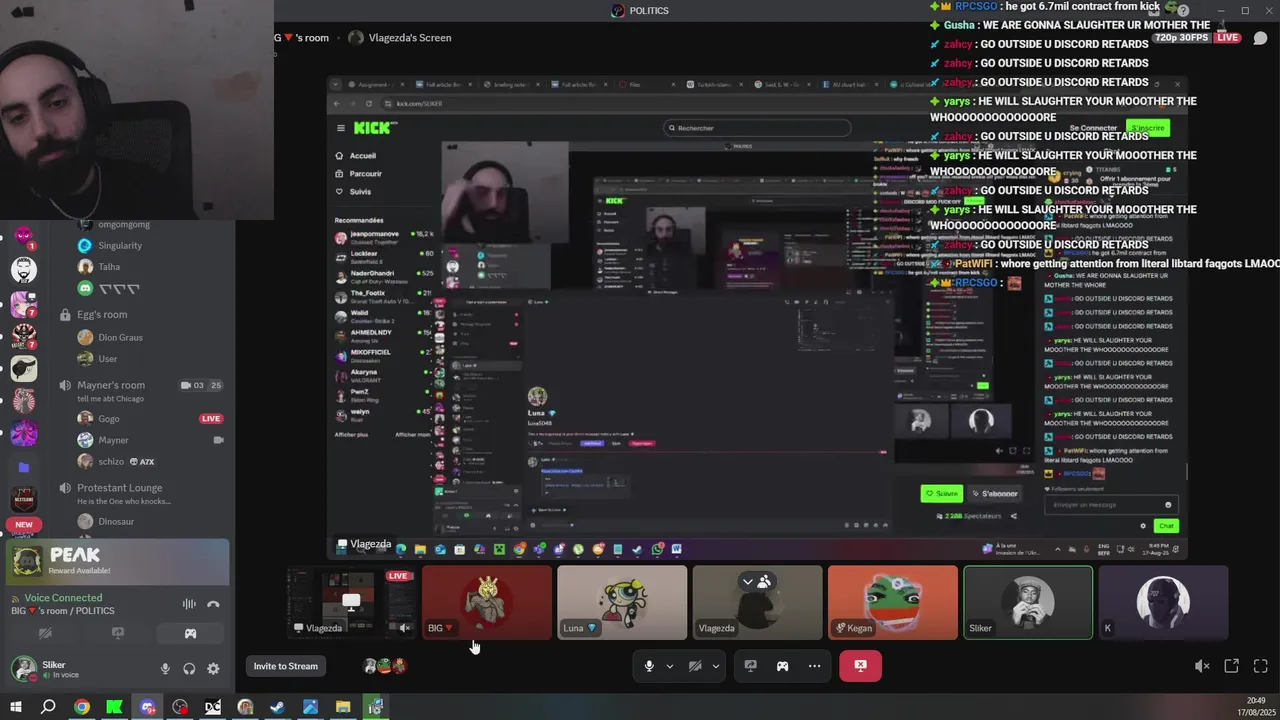Join Egg's room voice channel
The height and width of the screenshot is (720, 1280).
click(x=102, y=314)
